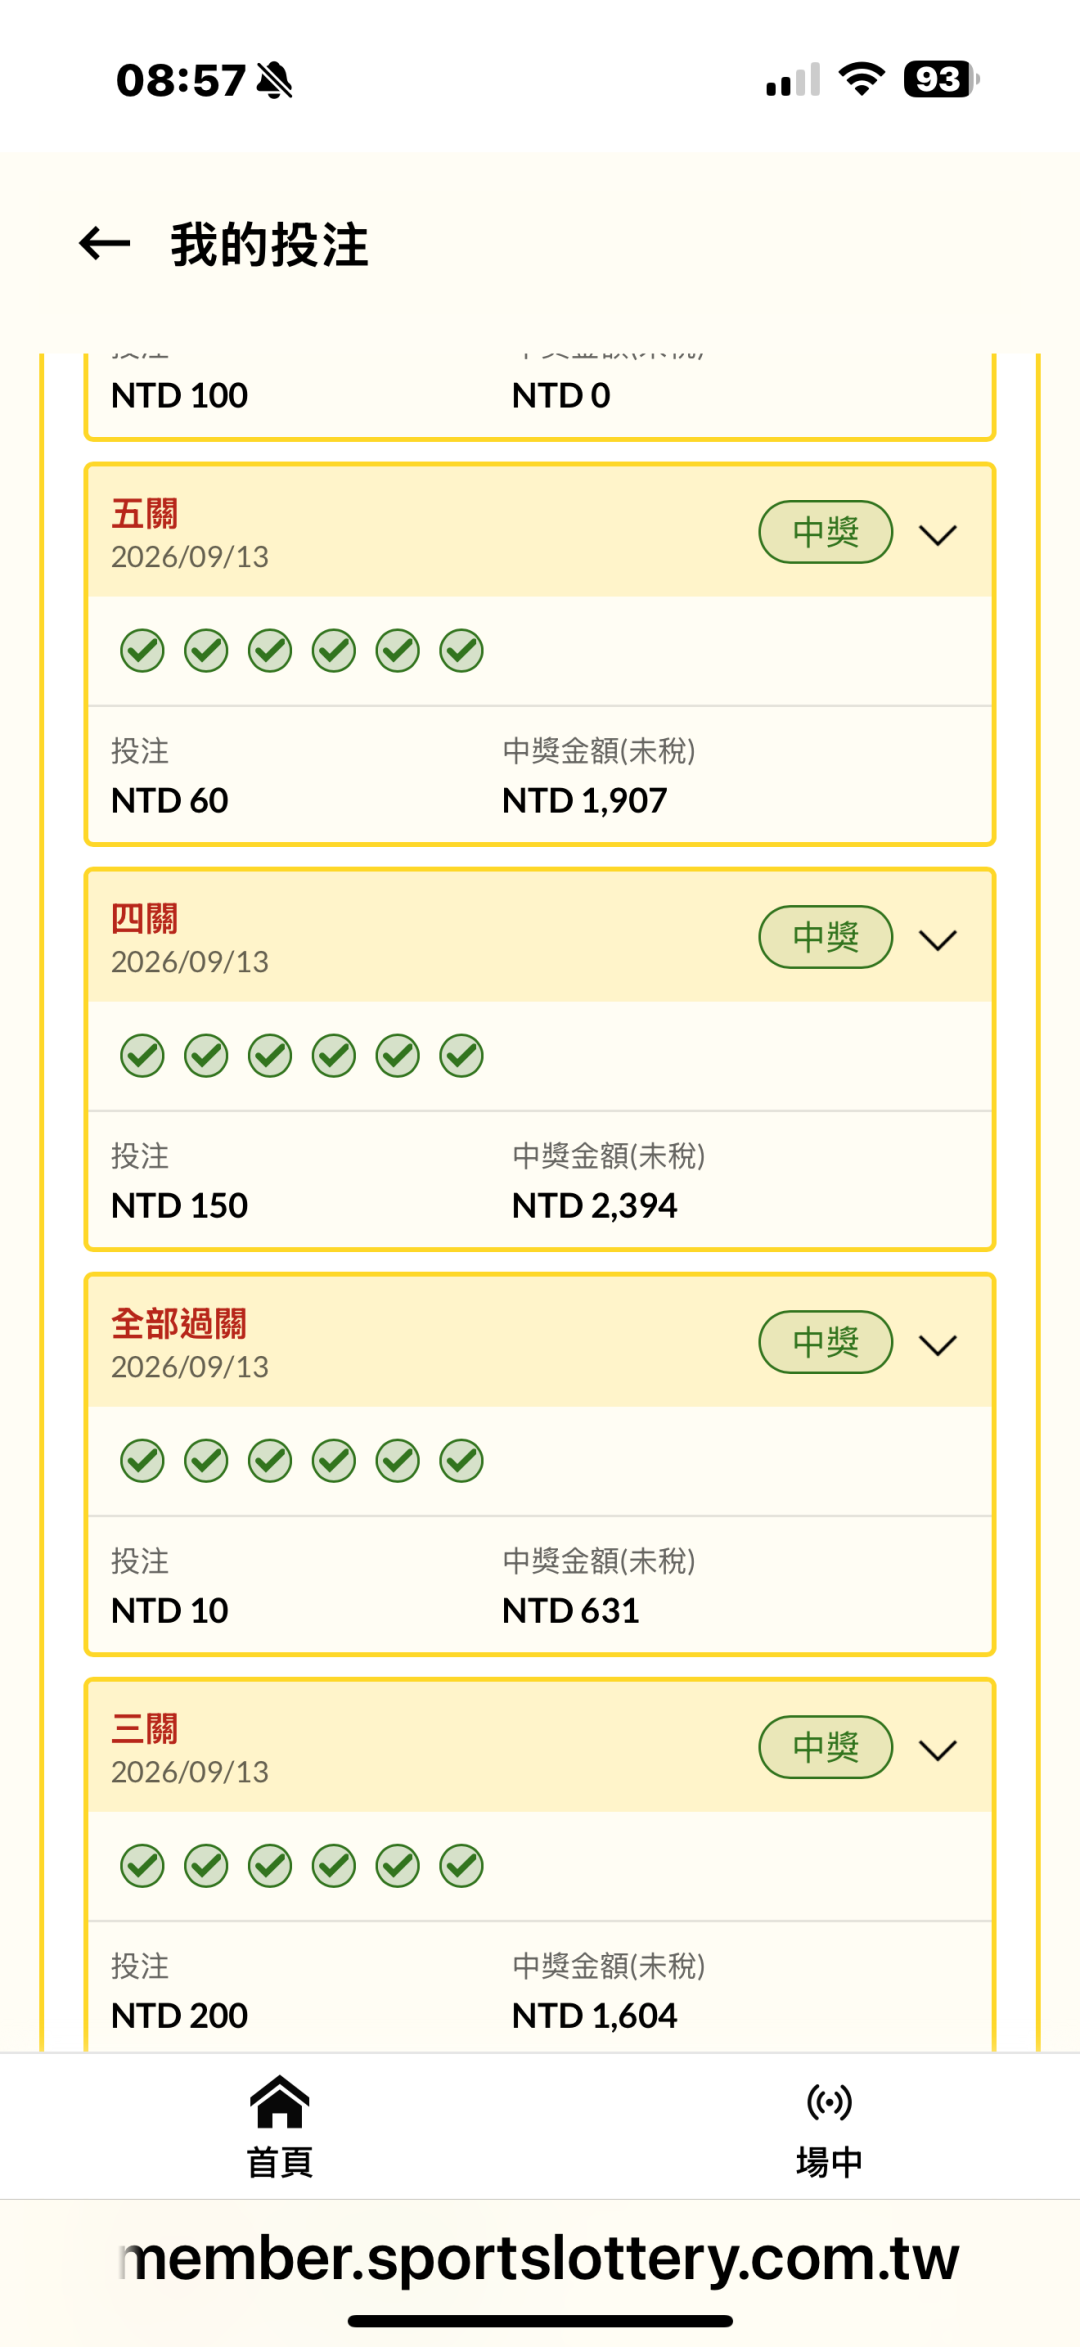Tap the second green check in 三關 card
This screenshot has width=1080, height=2347.
click(206, 1866)
